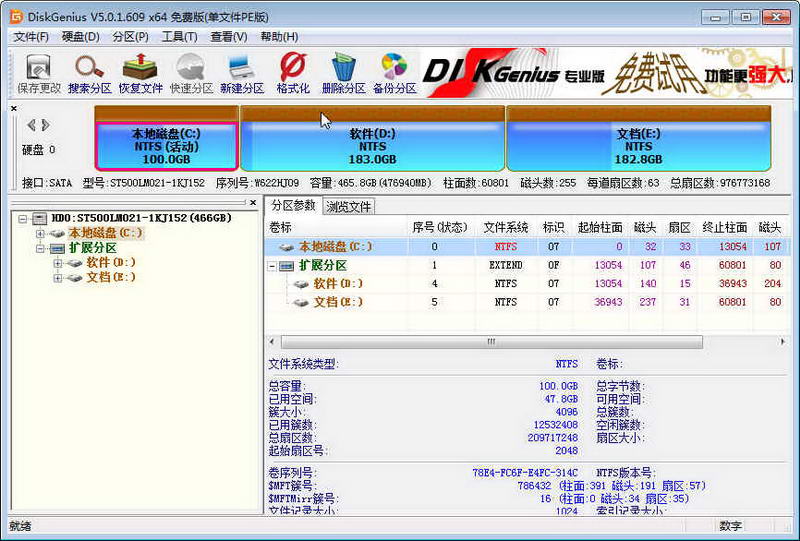Click the table's horizontal scrollbar thumb
The image size is (800, 541).
click(x=491, y=341)
